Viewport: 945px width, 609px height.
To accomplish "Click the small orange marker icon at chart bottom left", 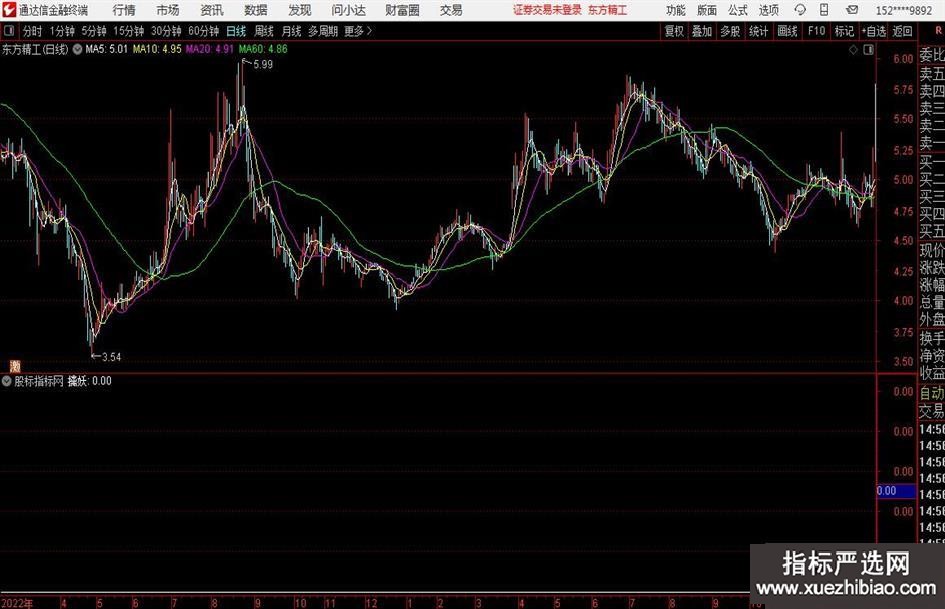I will (15, 366).
